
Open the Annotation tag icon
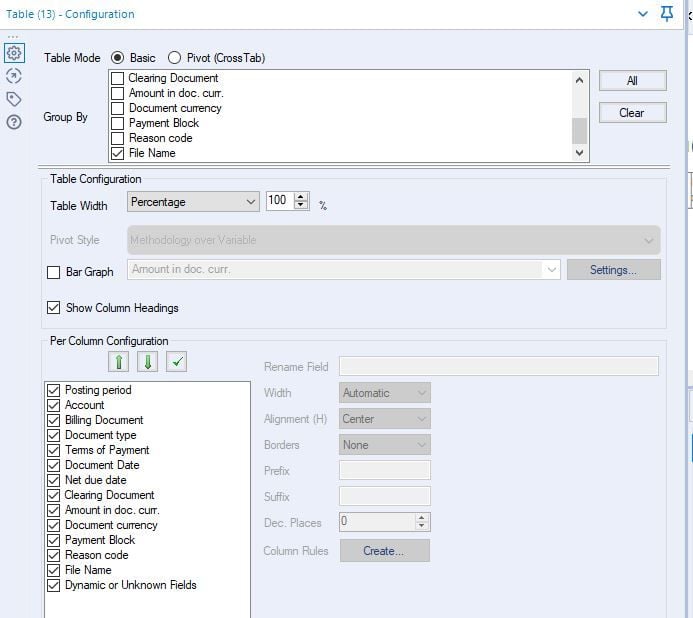point(14,99)
